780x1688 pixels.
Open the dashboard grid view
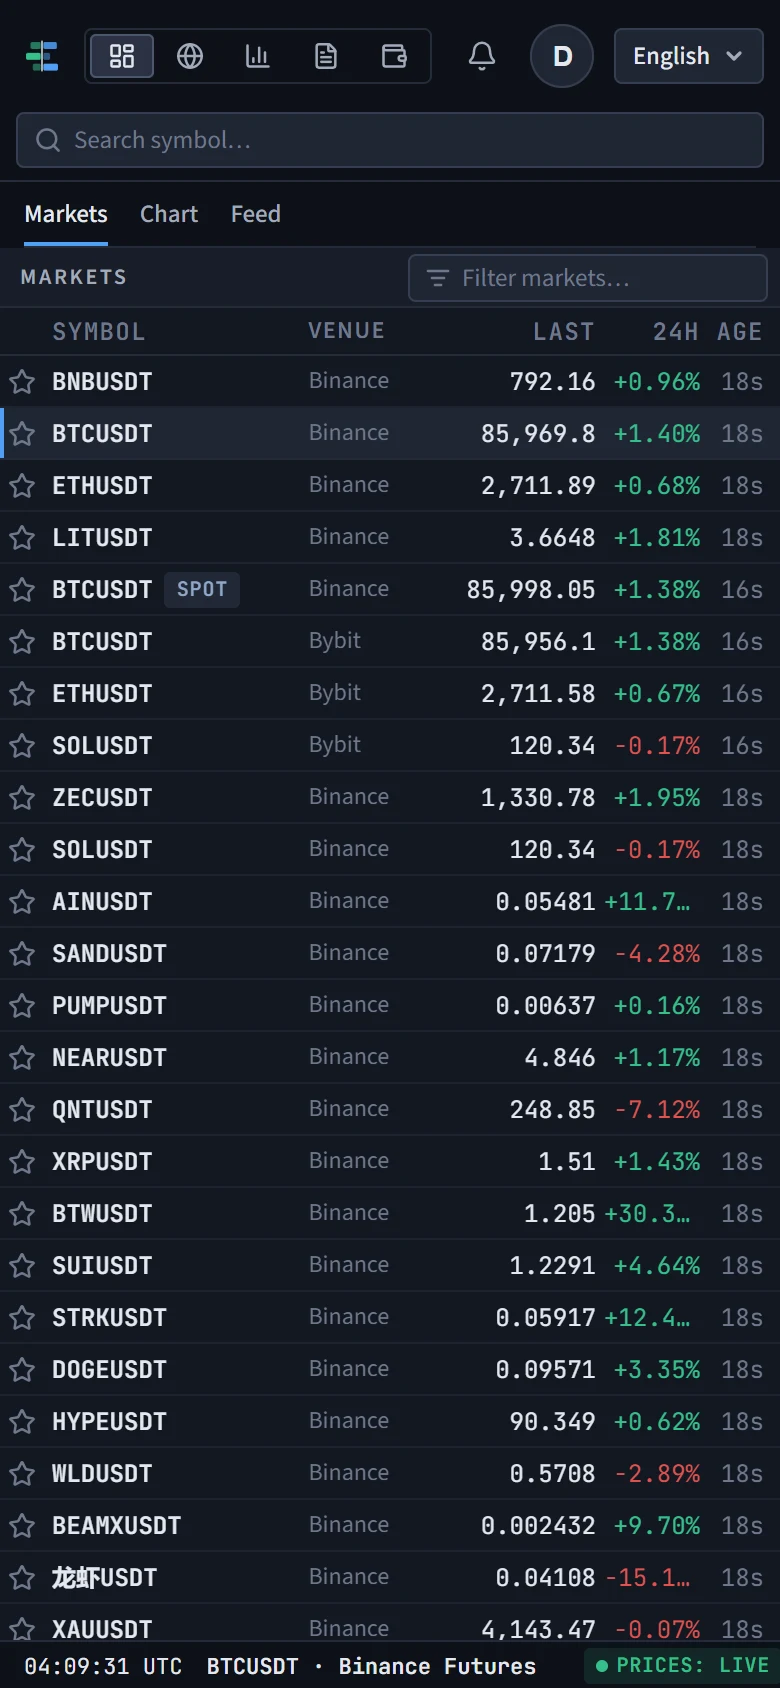(122, 56)
